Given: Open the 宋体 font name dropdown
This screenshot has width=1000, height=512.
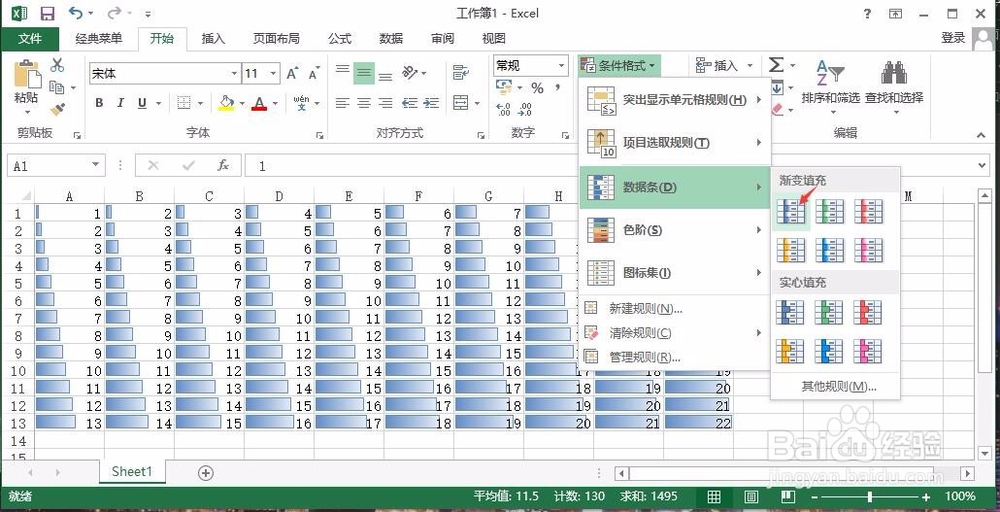Looking at the screenshot, I should click(234, 73).
